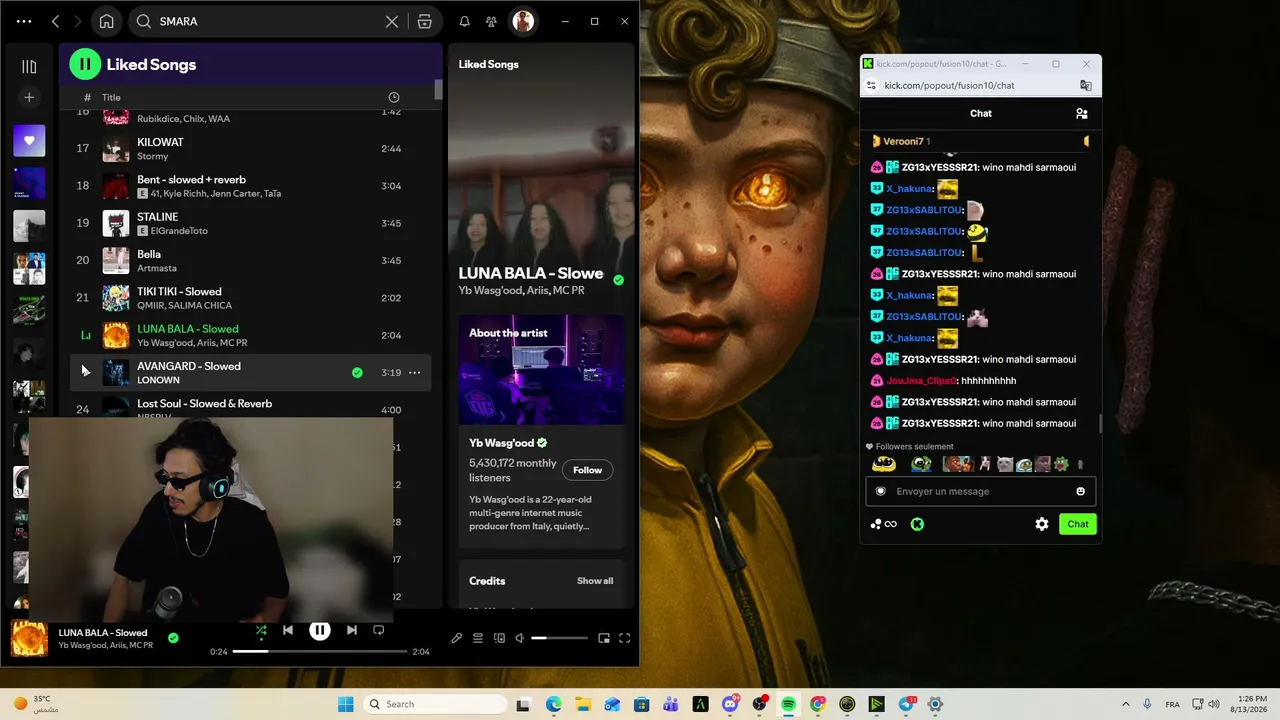The image size is (1280, 720).
Task: Toggle shuffle in Spotify player
Action: pos(261,630)
